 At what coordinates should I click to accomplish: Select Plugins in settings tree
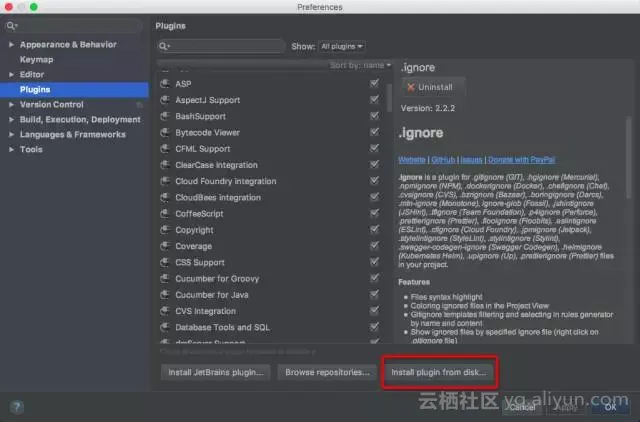(x=74, y=89)
